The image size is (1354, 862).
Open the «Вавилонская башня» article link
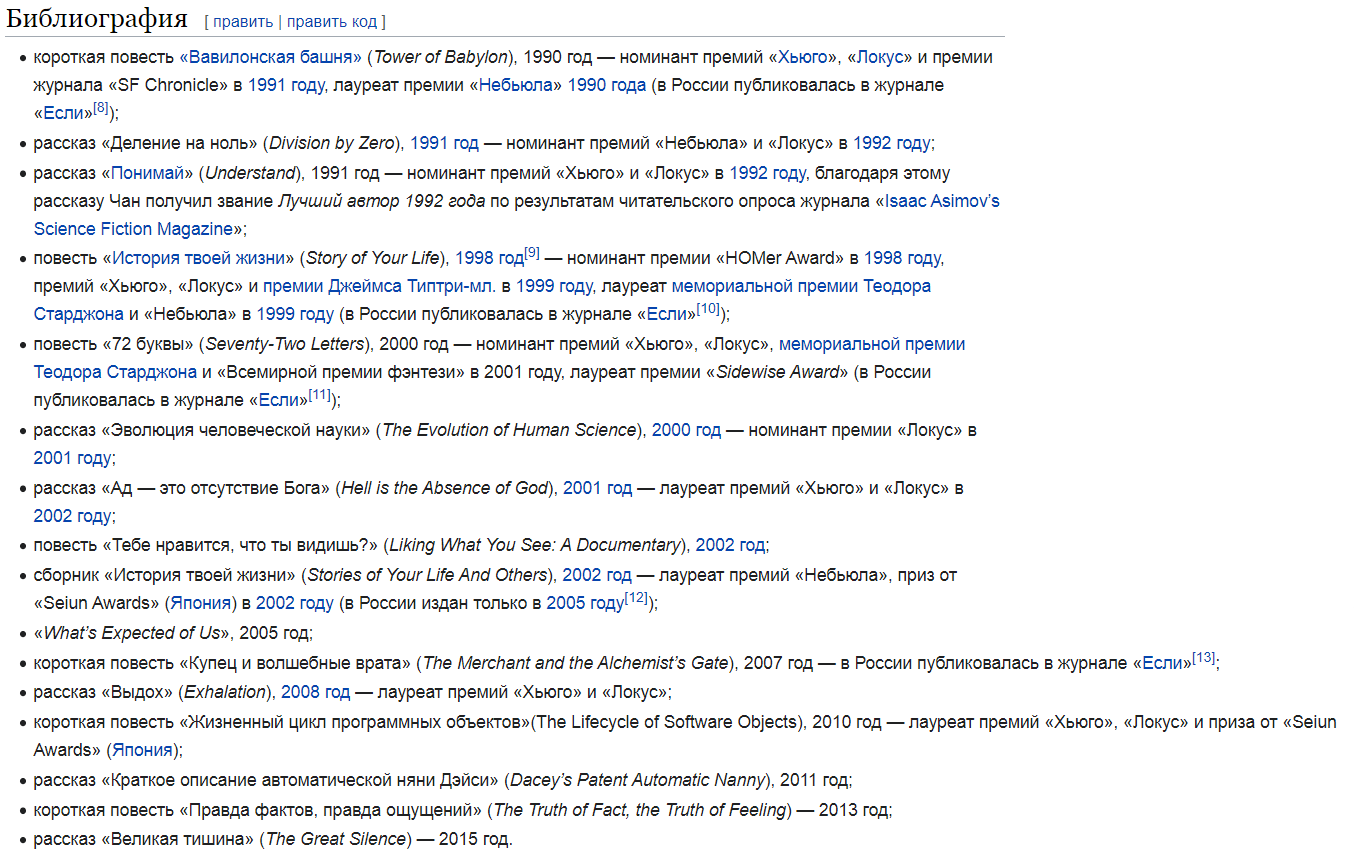pyautogui.click(x=274, y=57)
